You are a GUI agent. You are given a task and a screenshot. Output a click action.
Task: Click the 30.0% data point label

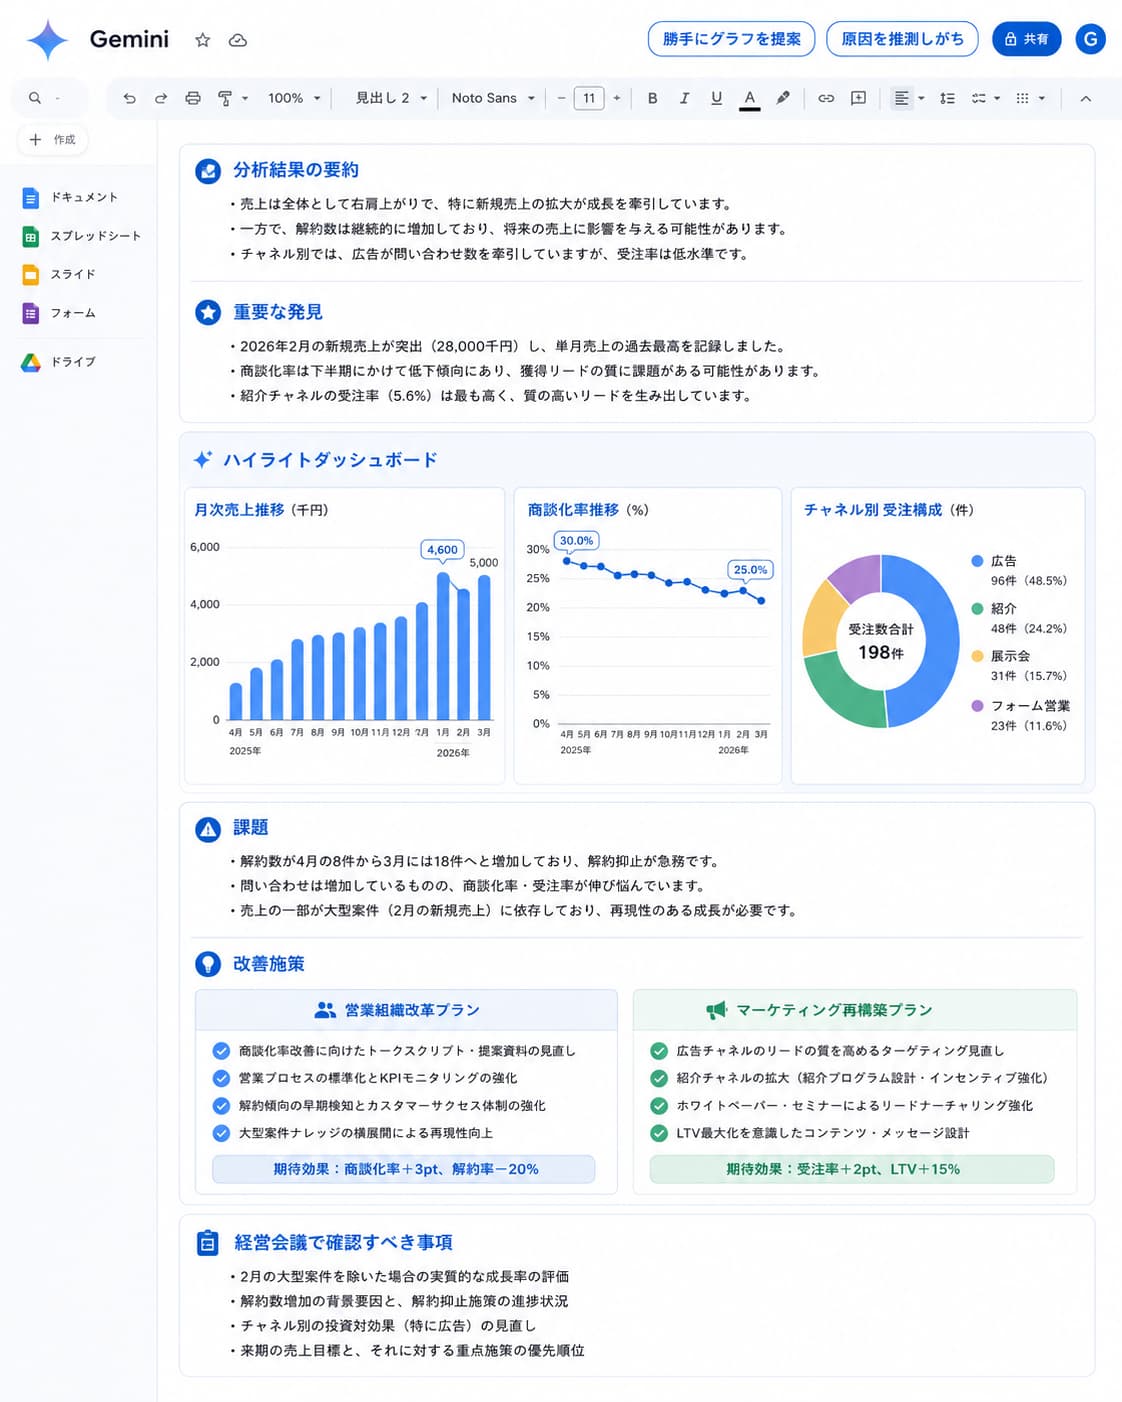pos(576,541)
